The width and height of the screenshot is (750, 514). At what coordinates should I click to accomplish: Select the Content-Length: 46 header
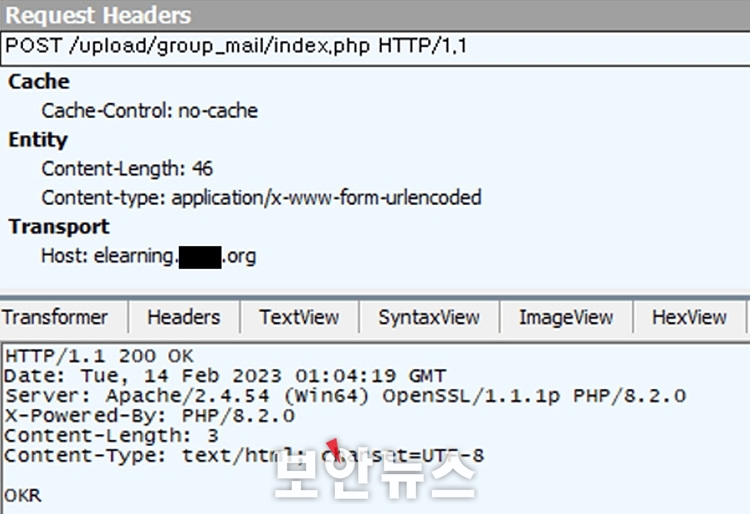click(127, 169)
